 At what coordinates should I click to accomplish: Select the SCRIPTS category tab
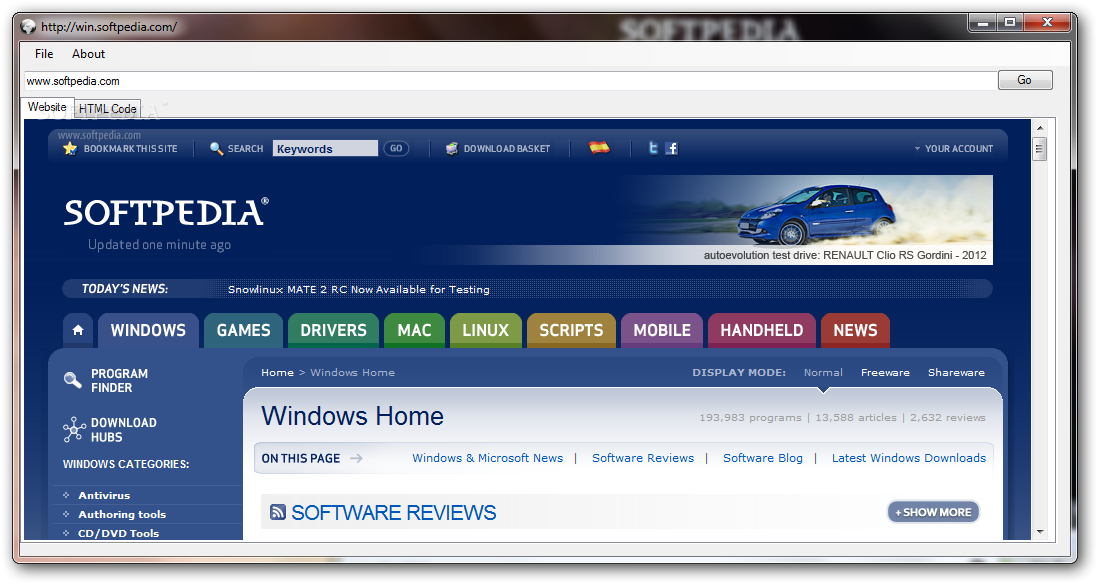click(x=571, y=331)
